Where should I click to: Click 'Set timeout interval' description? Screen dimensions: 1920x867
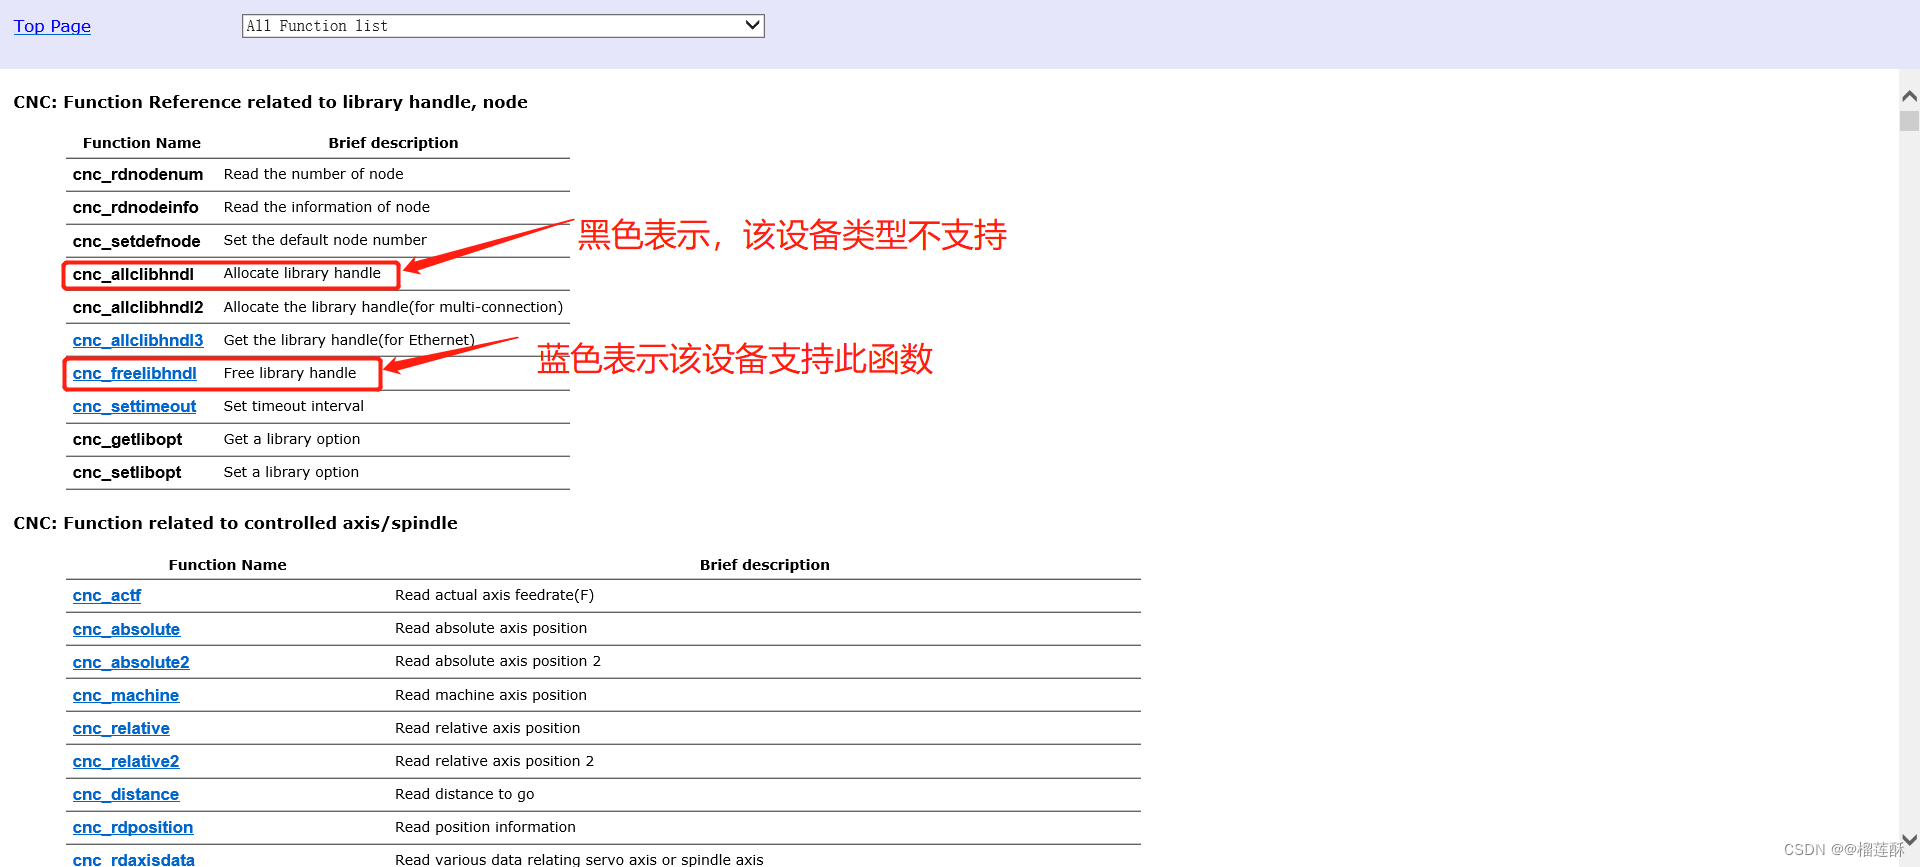294,406
